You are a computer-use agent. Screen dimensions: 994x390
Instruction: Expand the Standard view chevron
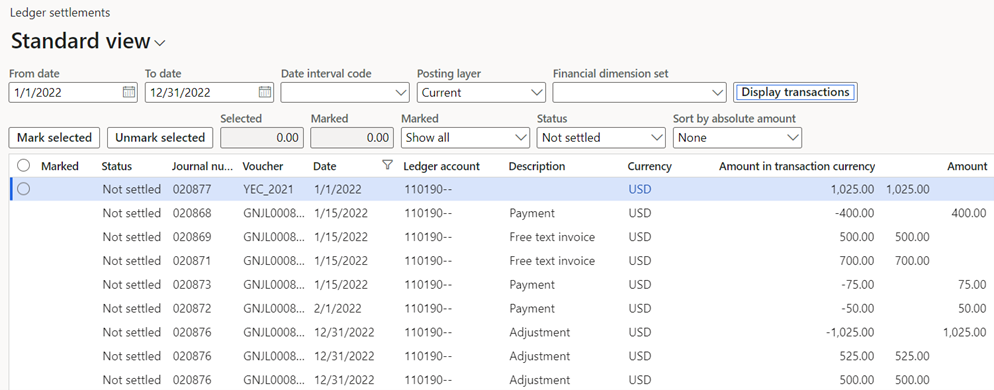click(x=160, y=43)
